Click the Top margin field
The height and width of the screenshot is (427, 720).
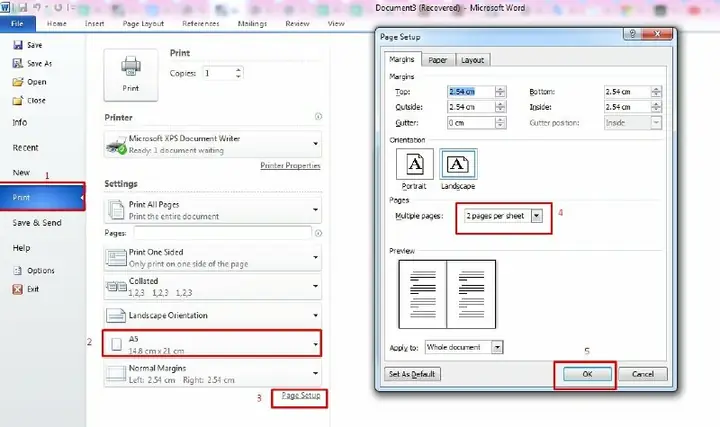[x=471, y=92]
